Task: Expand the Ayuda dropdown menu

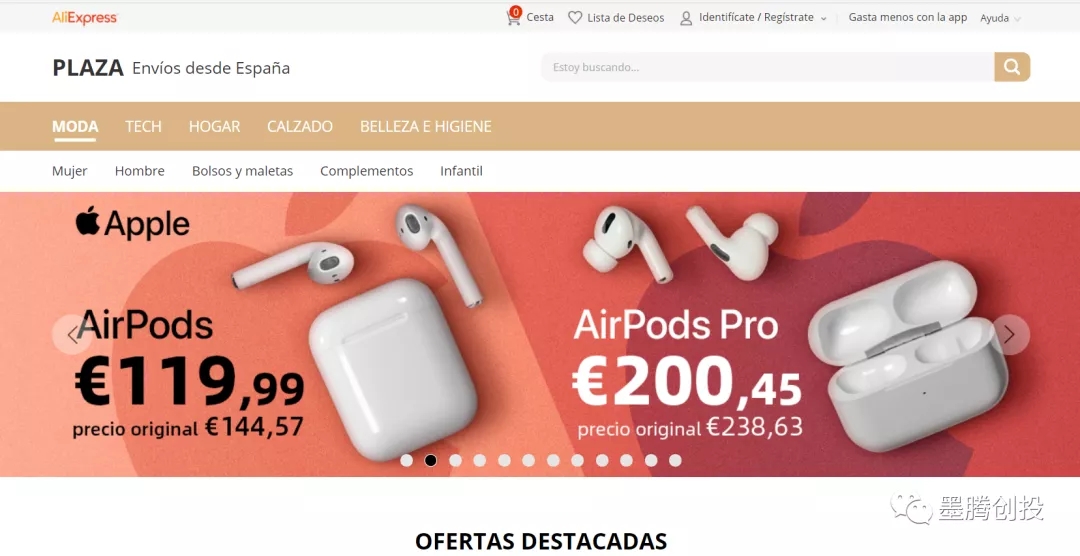Action: tap(1001, 19)
